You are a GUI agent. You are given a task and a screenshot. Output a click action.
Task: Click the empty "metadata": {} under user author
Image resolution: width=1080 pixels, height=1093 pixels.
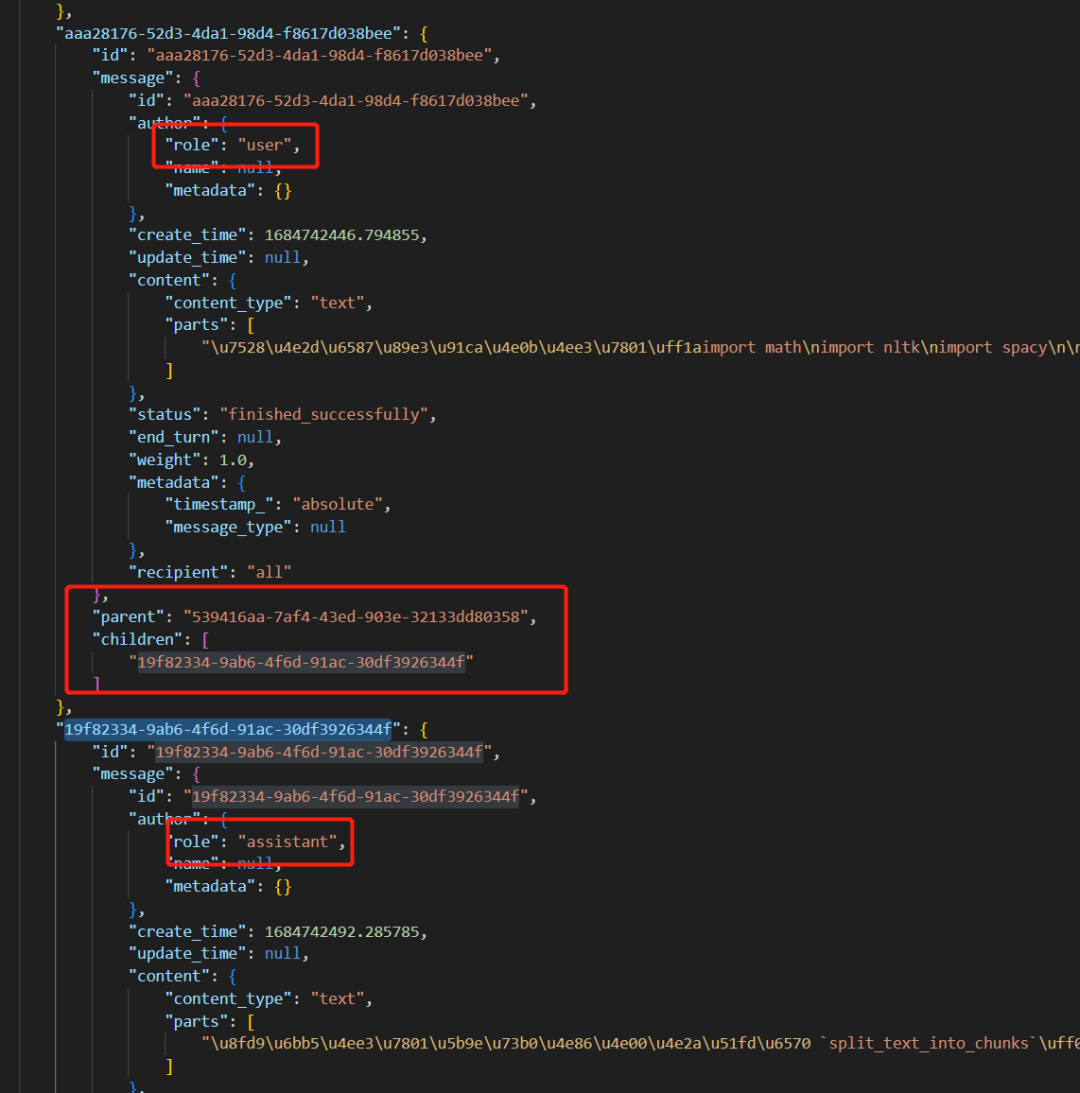[228, 190]
